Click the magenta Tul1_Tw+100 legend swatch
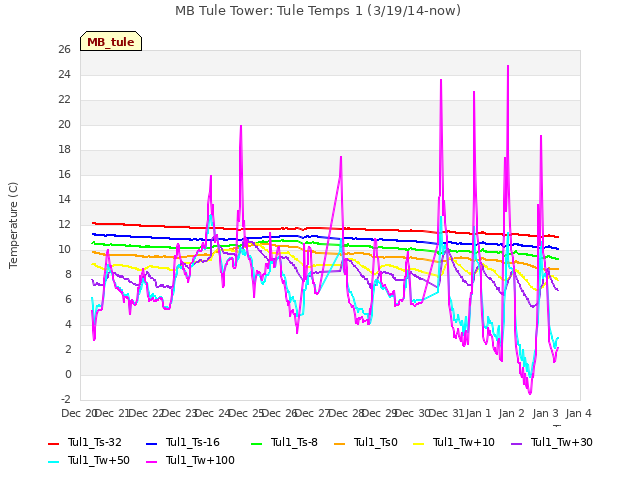640x480 pixels. (151, 461)
